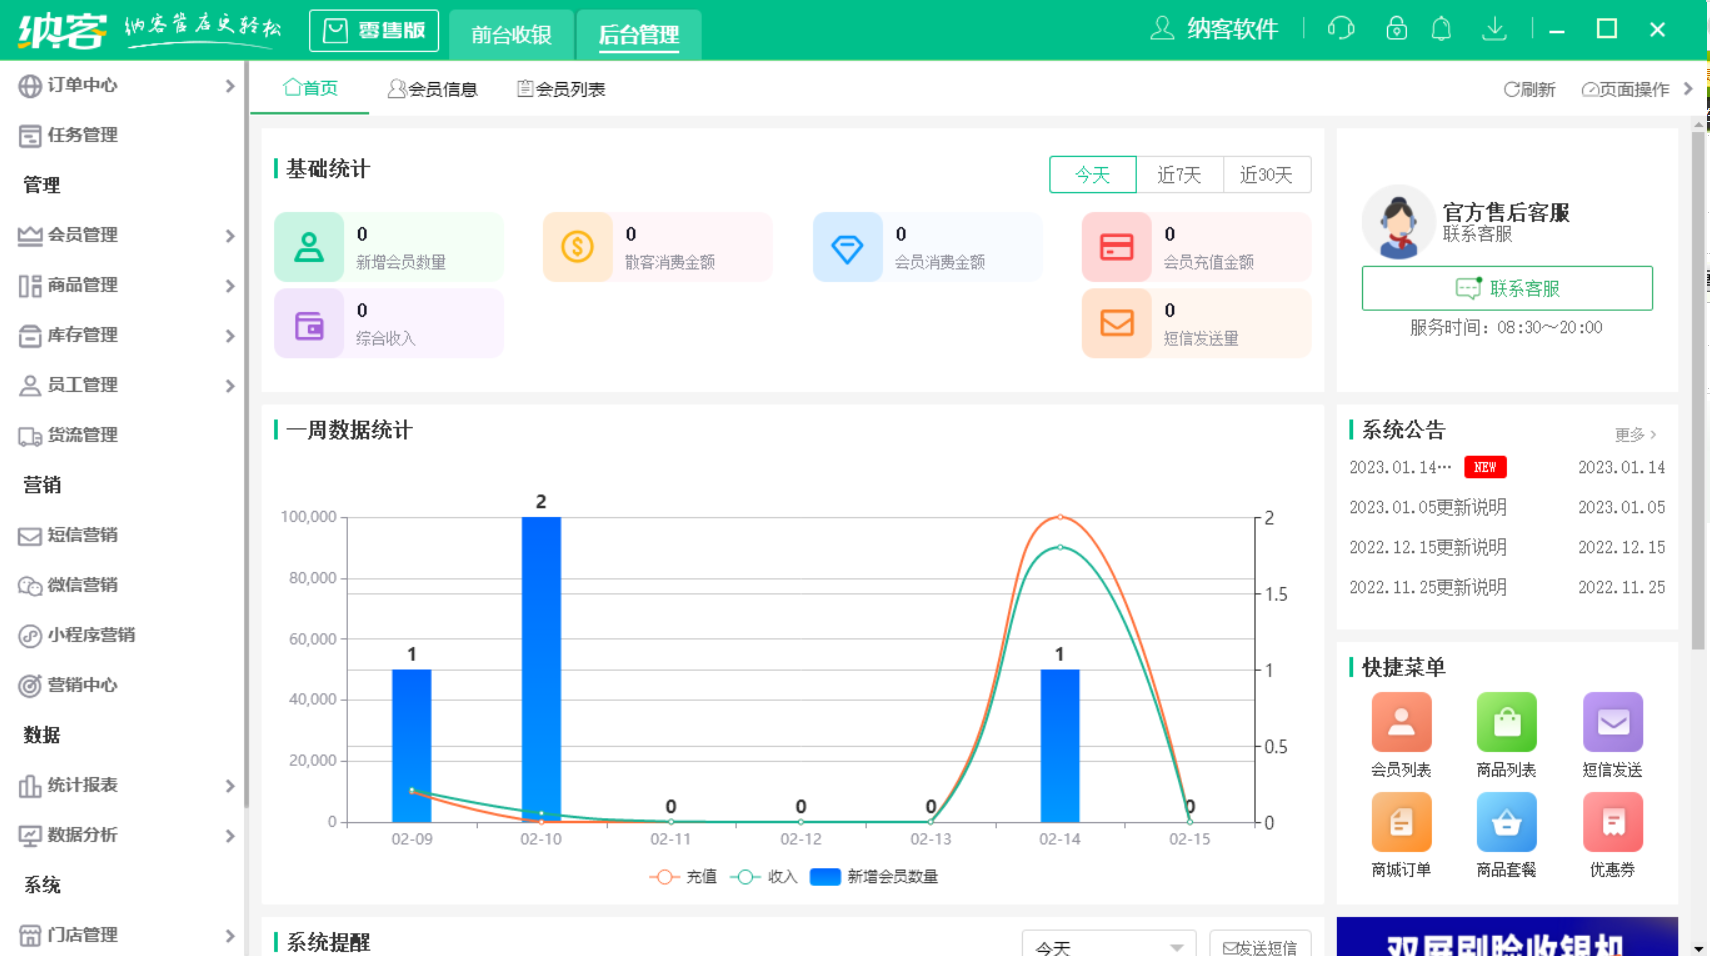Click the 联系客服 button

(x=1506, y=288)
